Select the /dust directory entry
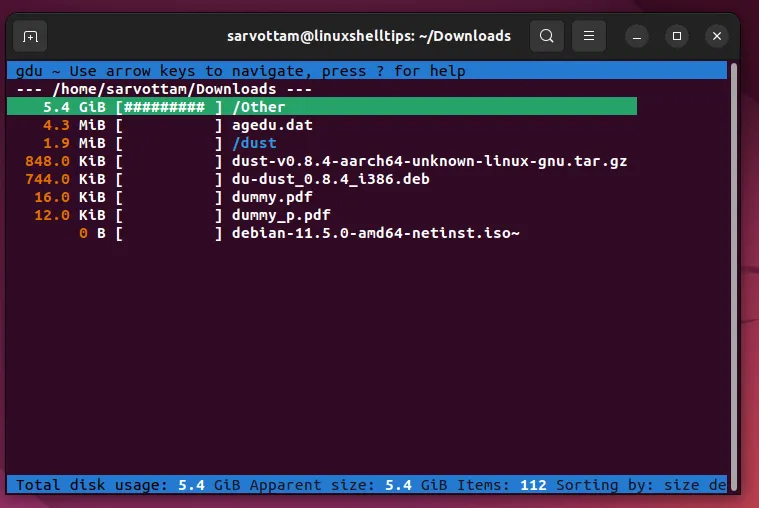This screenshot has width=759, height=508. point(254,143)
